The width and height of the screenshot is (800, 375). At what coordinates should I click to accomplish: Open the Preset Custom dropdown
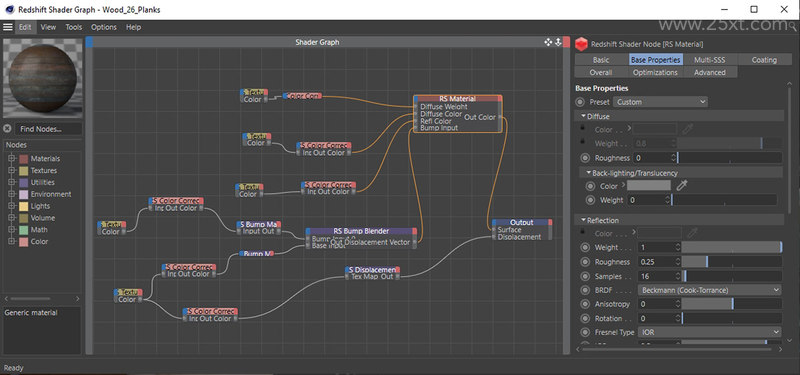point(660,102)
